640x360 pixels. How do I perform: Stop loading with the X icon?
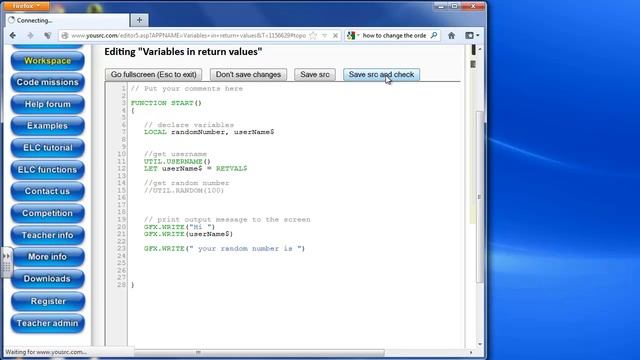(335, 36)
